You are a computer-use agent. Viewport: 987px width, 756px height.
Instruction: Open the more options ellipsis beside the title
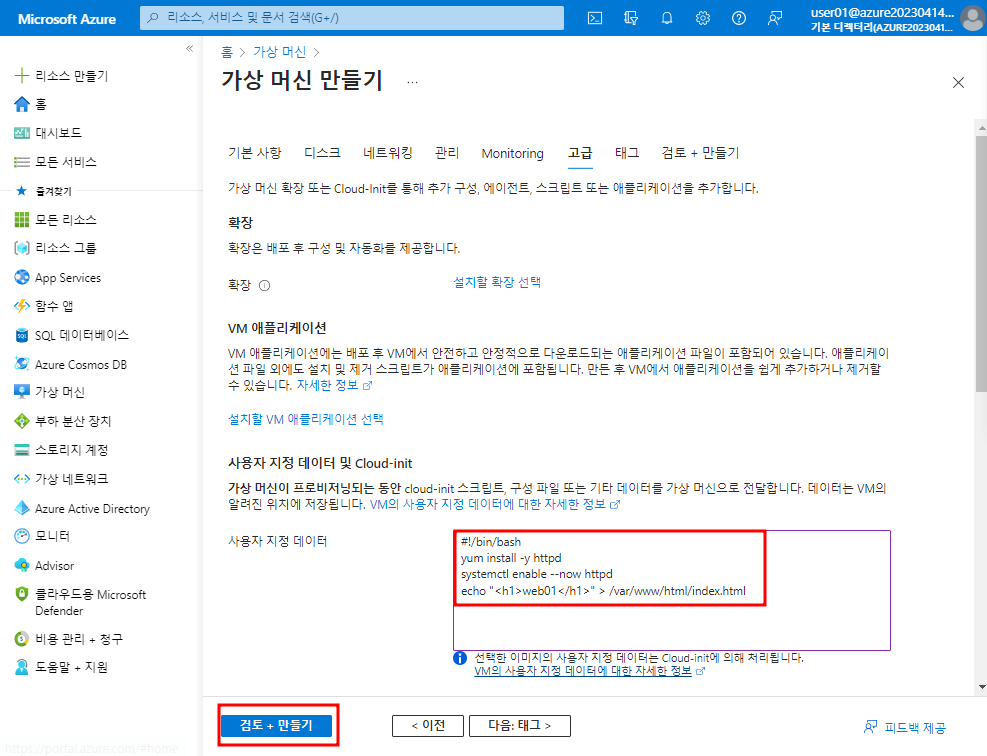coord(412,82)
